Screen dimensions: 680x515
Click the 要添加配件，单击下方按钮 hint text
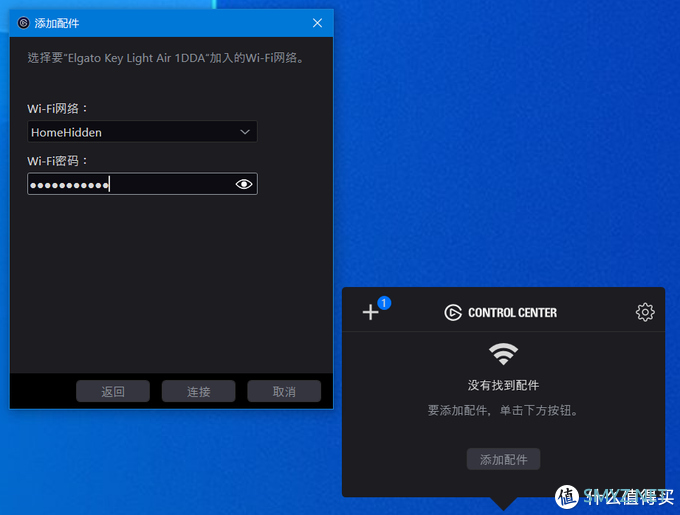(503, 410)
